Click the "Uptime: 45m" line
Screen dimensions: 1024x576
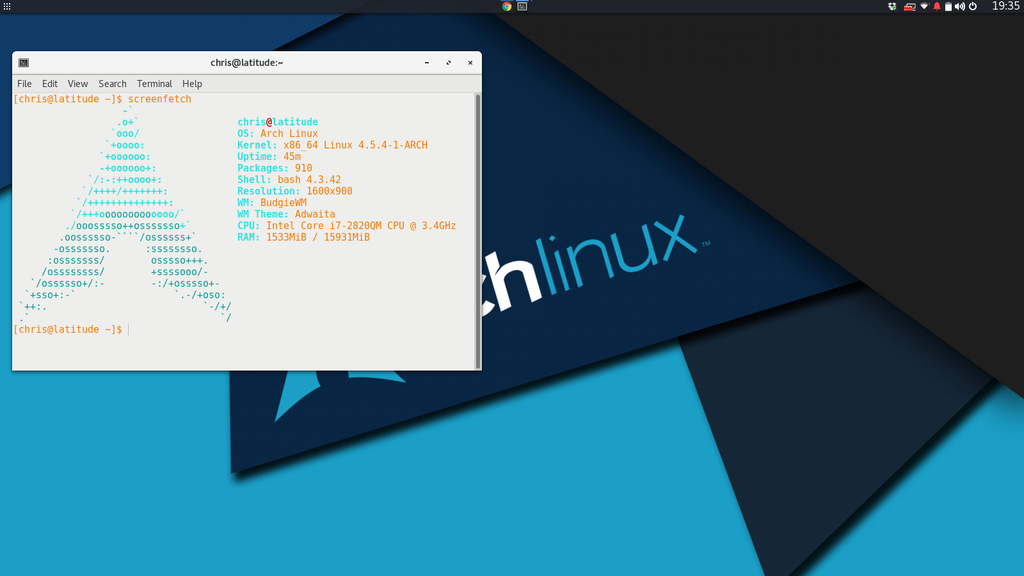pos(269,157)
